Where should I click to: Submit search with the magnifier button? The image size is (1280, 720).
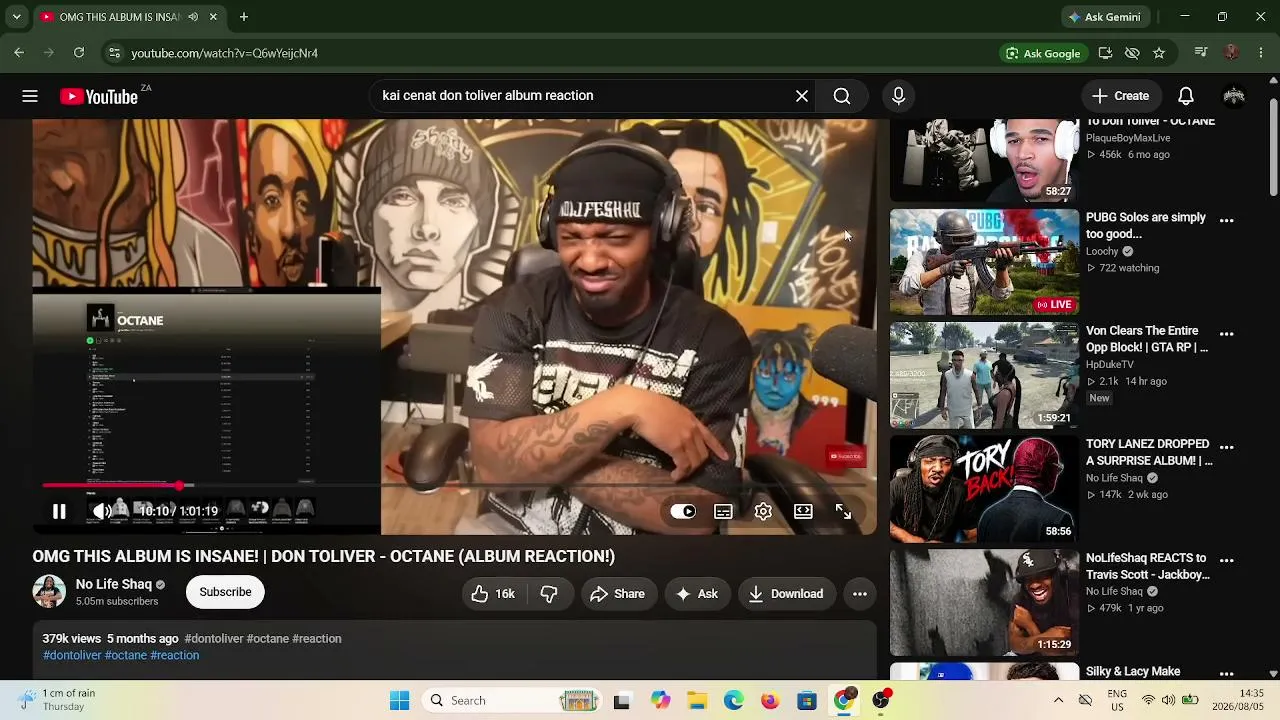[x=842, y=96]
